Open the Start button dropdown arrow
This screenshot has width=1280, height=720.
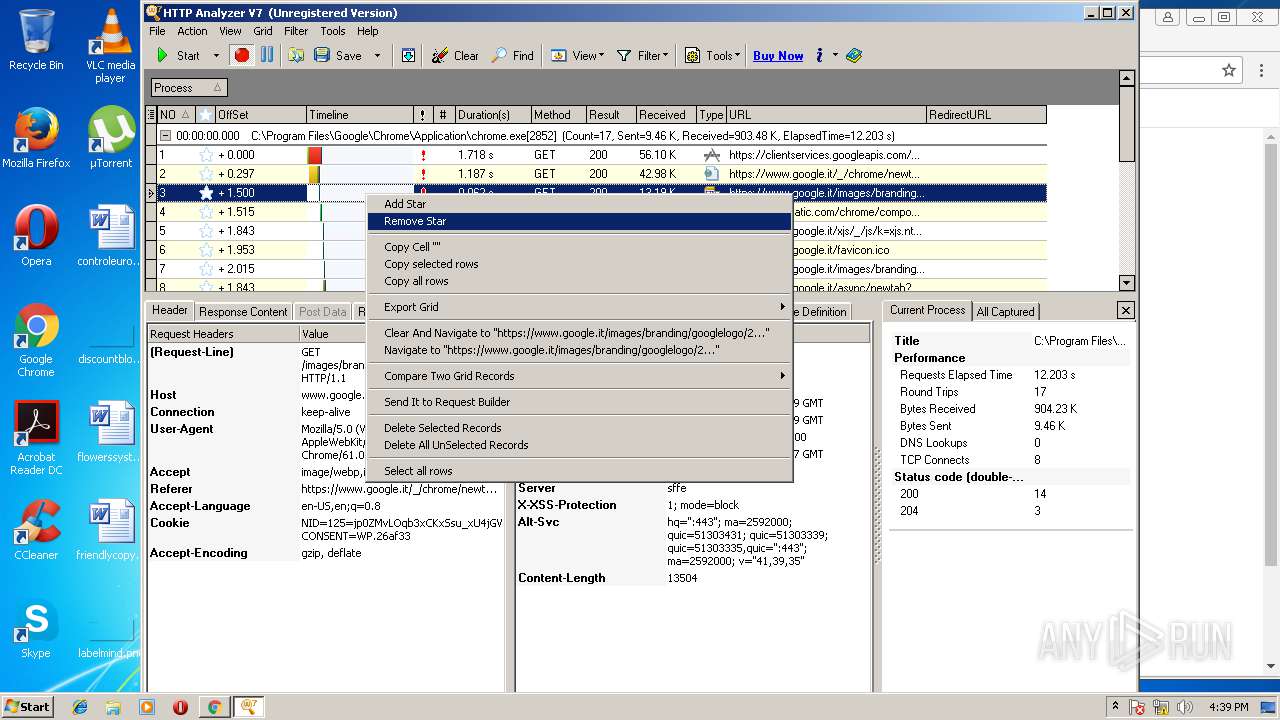tap(216, 56)
